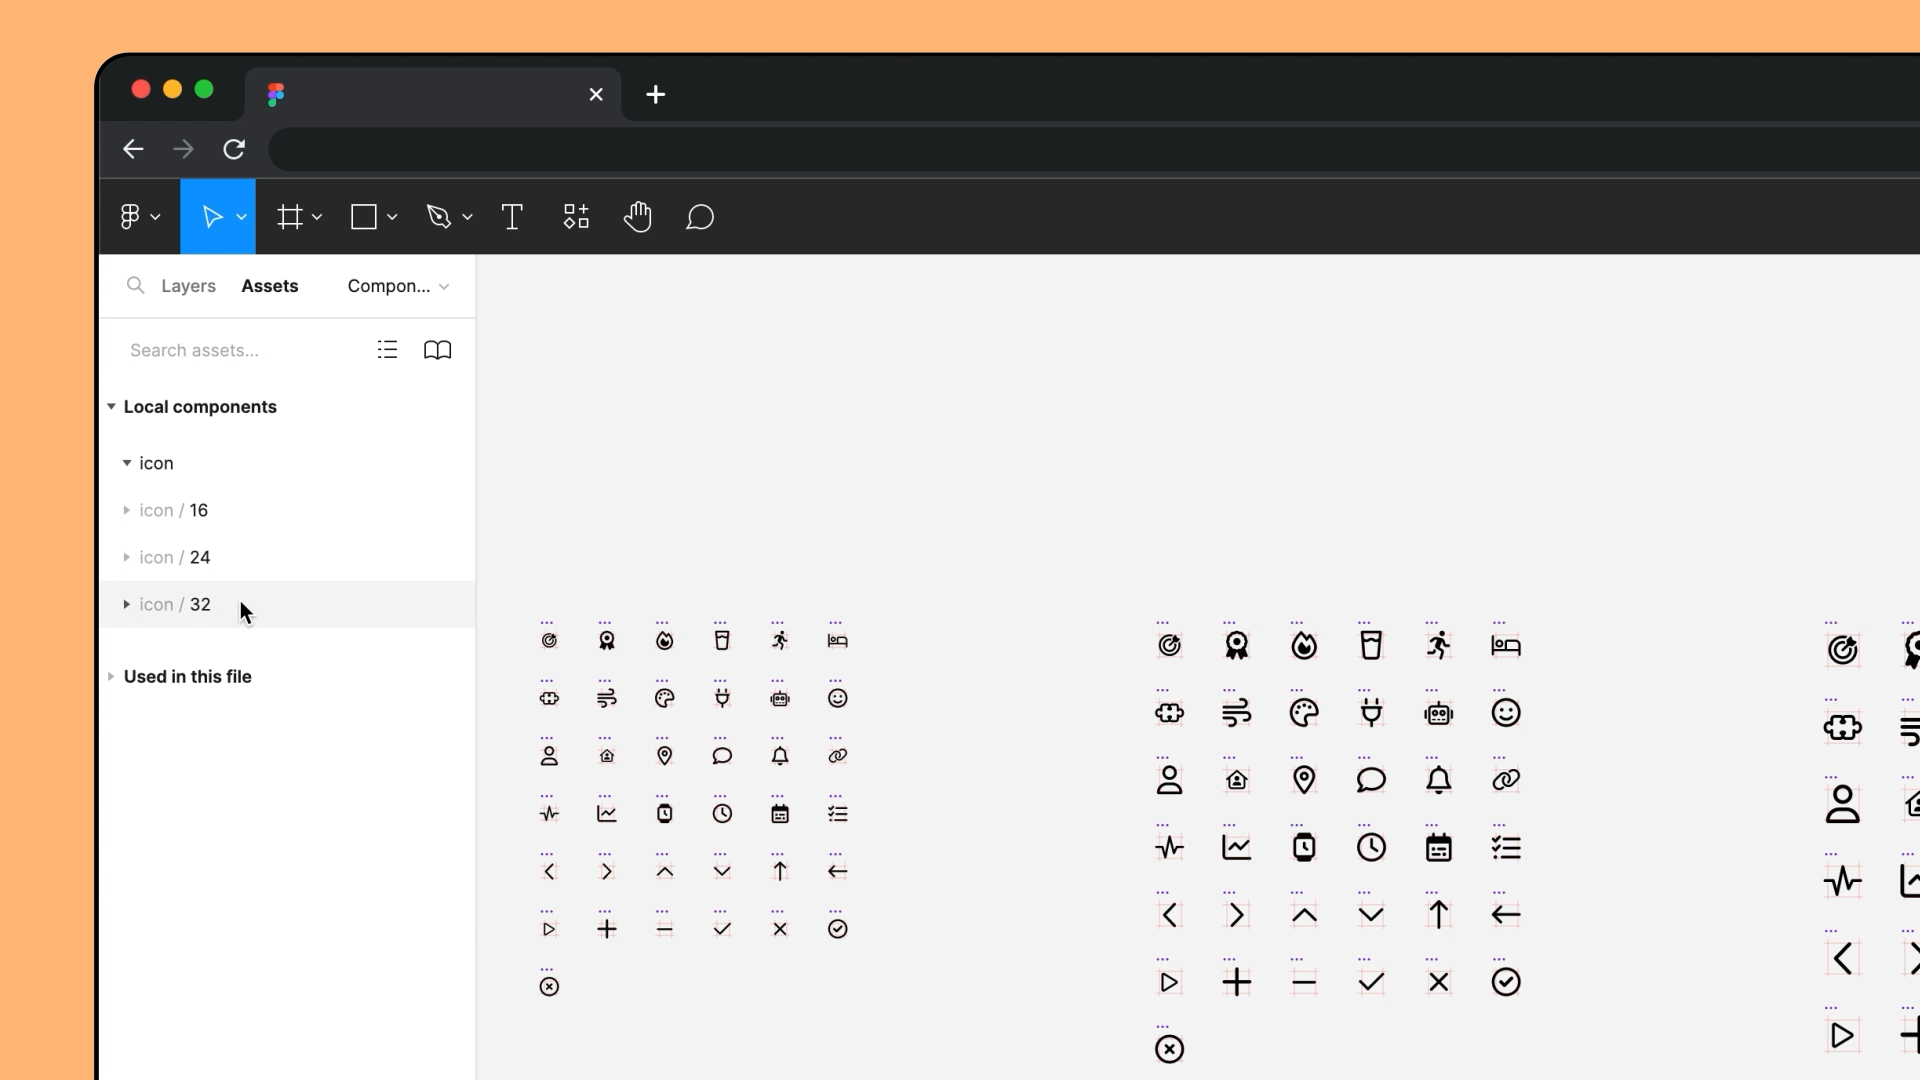Go back in the browser
The width and height of the screenshot is (1920, 1080).
133,149
